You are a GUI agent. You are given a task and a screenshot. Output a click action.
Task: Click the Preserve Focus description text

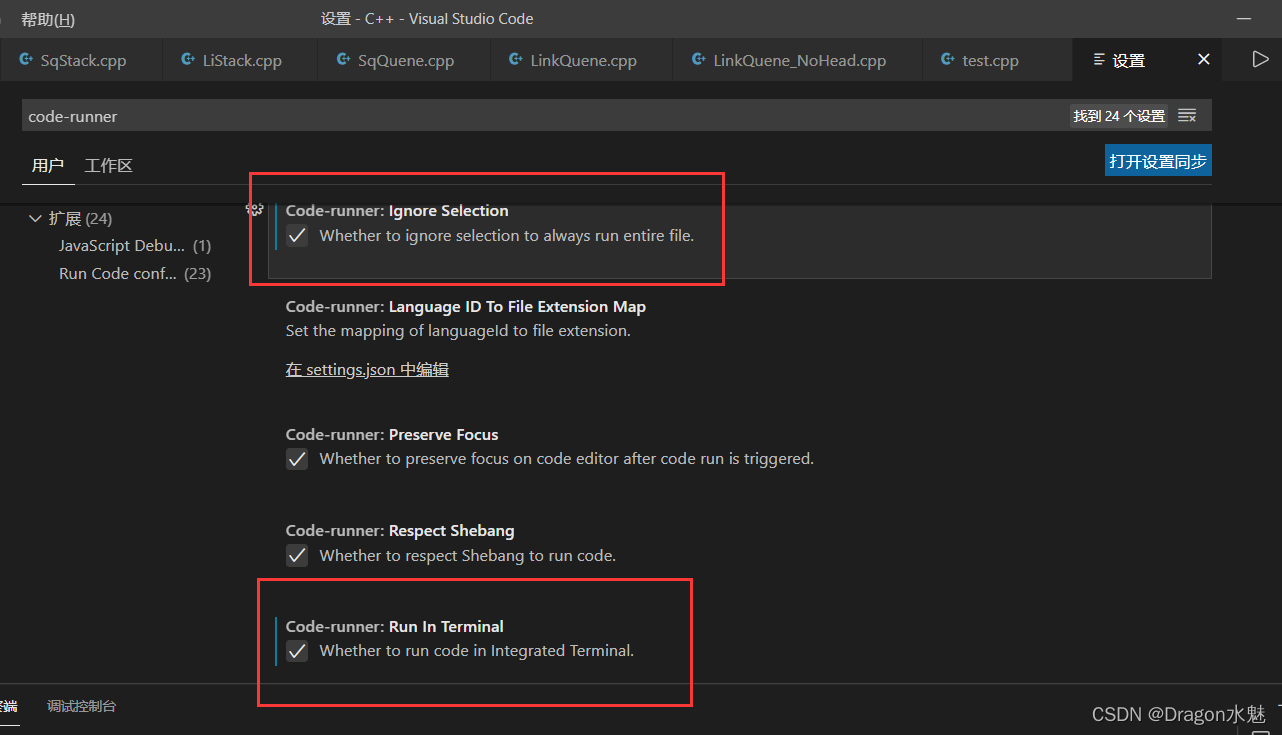point(567,459)
